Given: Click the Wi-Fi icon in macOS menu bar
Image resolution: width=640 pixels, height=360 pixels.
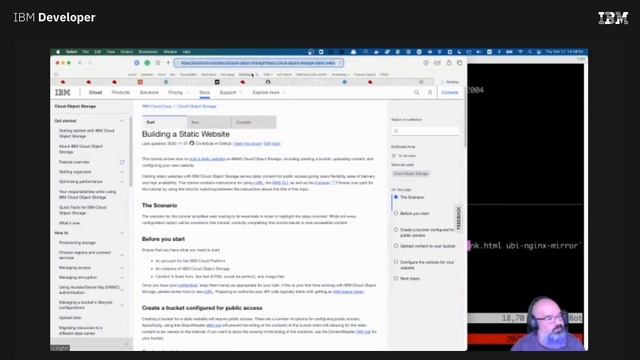Looking at the screenshot, I should click(520, 52).
